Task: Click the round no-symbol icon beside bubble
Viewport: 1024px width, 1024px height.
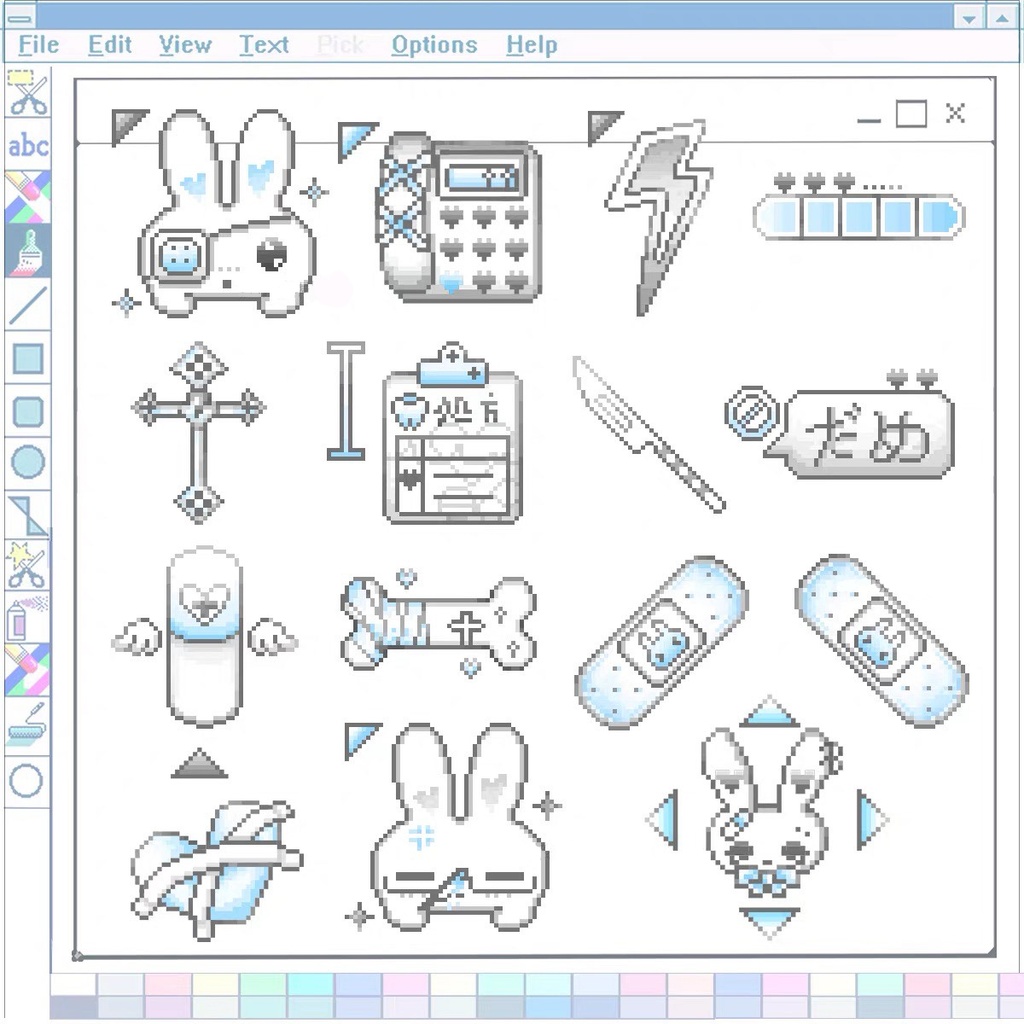Action: 751,413
